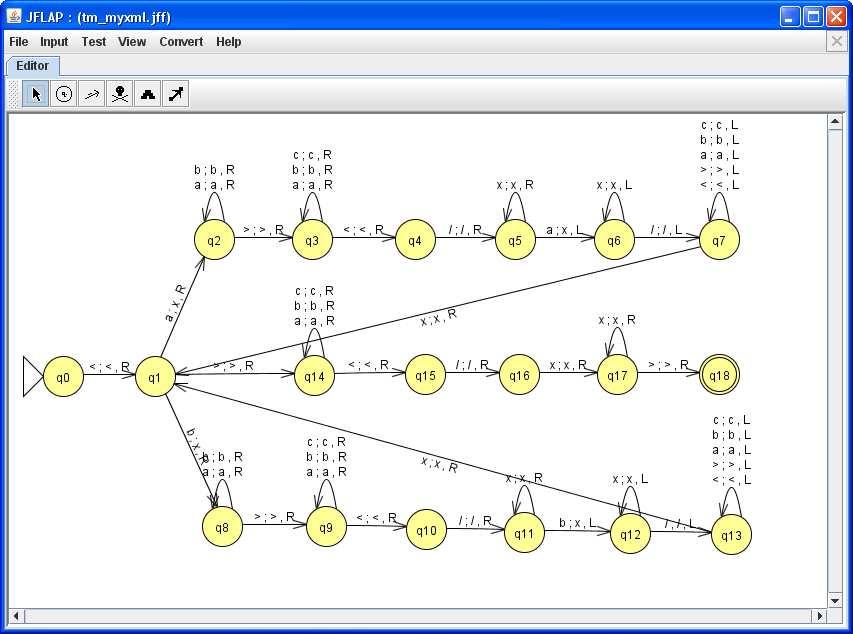Open the Convert menu

(x=181, y=42)
